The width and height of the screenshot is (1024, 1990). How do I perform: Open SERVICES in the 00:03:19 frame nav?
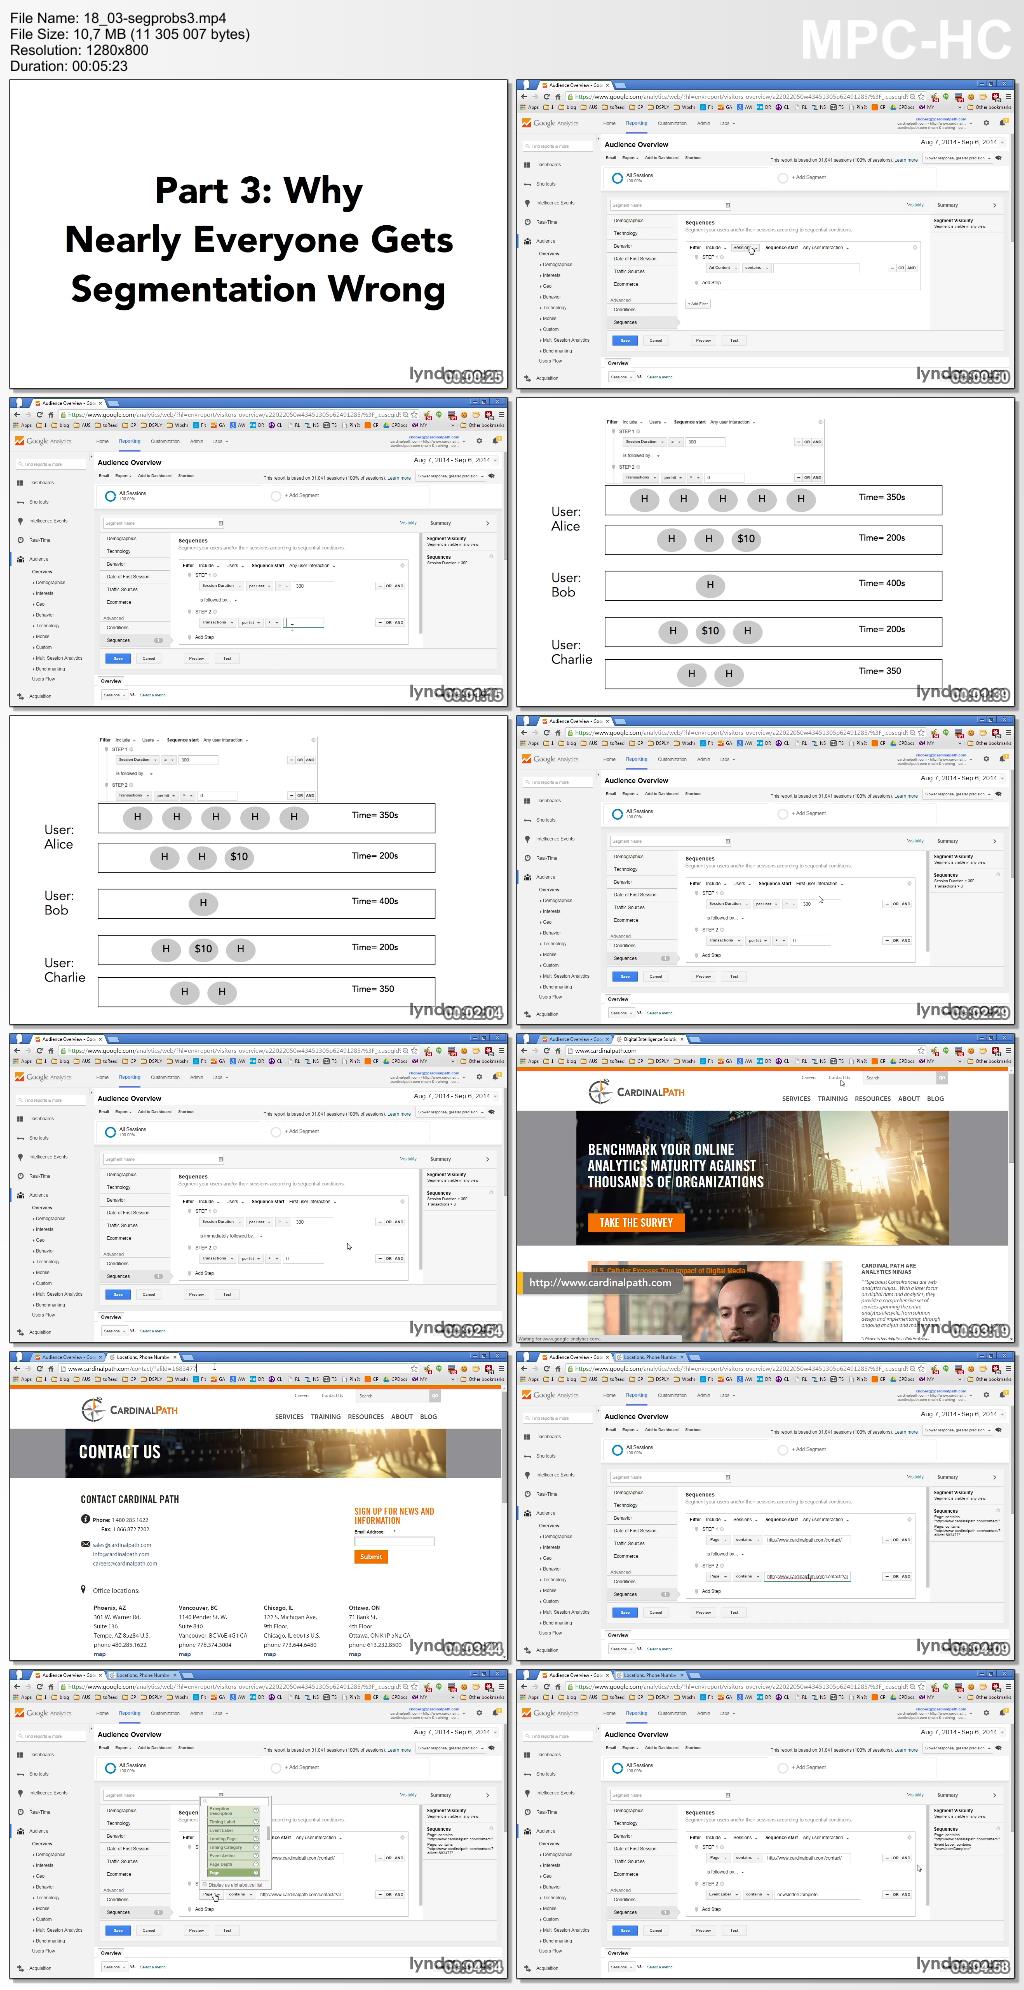point(796,1098)
